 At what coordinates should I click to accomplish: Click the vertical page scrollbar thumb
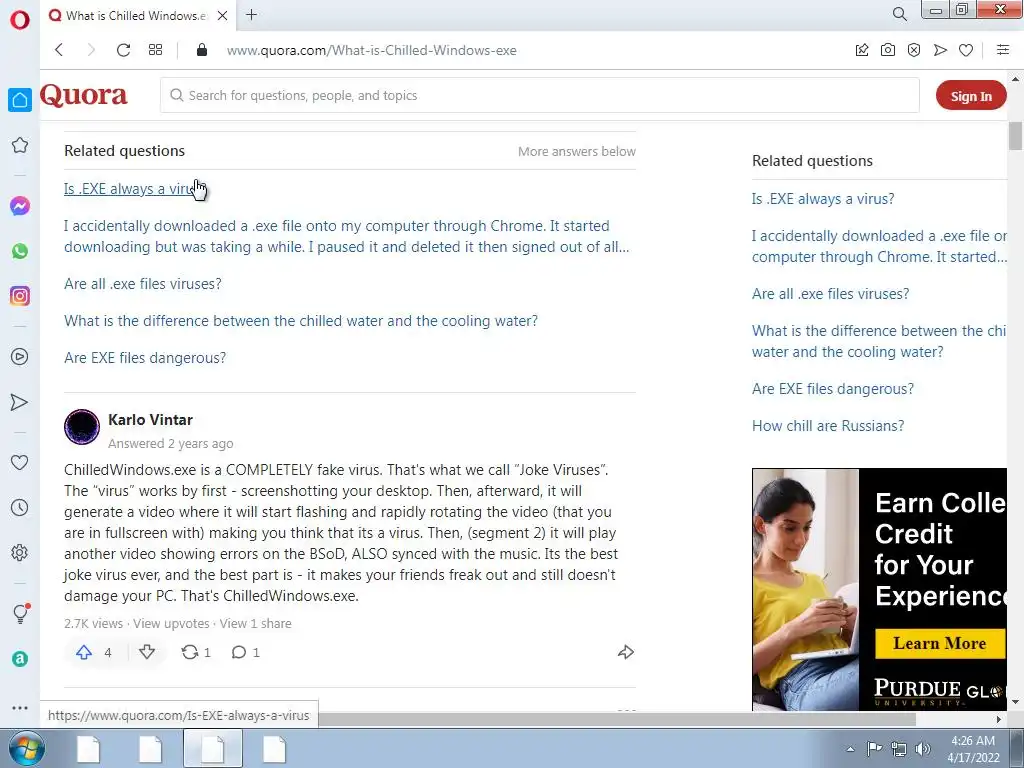1015,136
